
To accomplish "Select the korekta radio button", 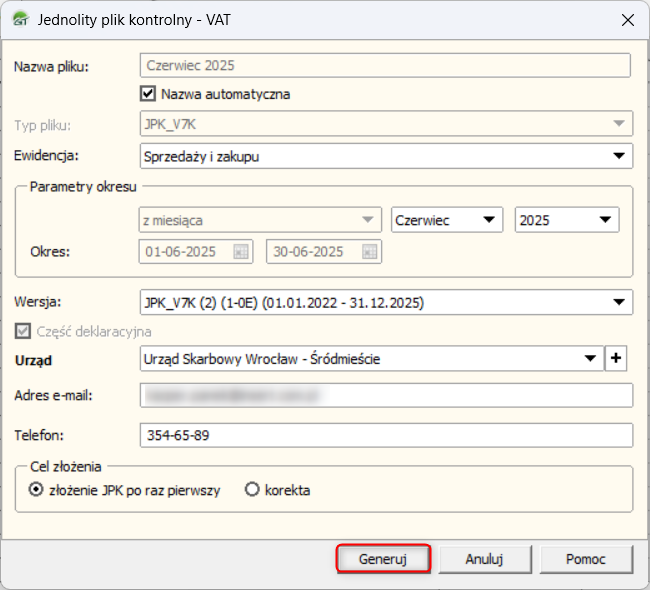I will (252, 490).
